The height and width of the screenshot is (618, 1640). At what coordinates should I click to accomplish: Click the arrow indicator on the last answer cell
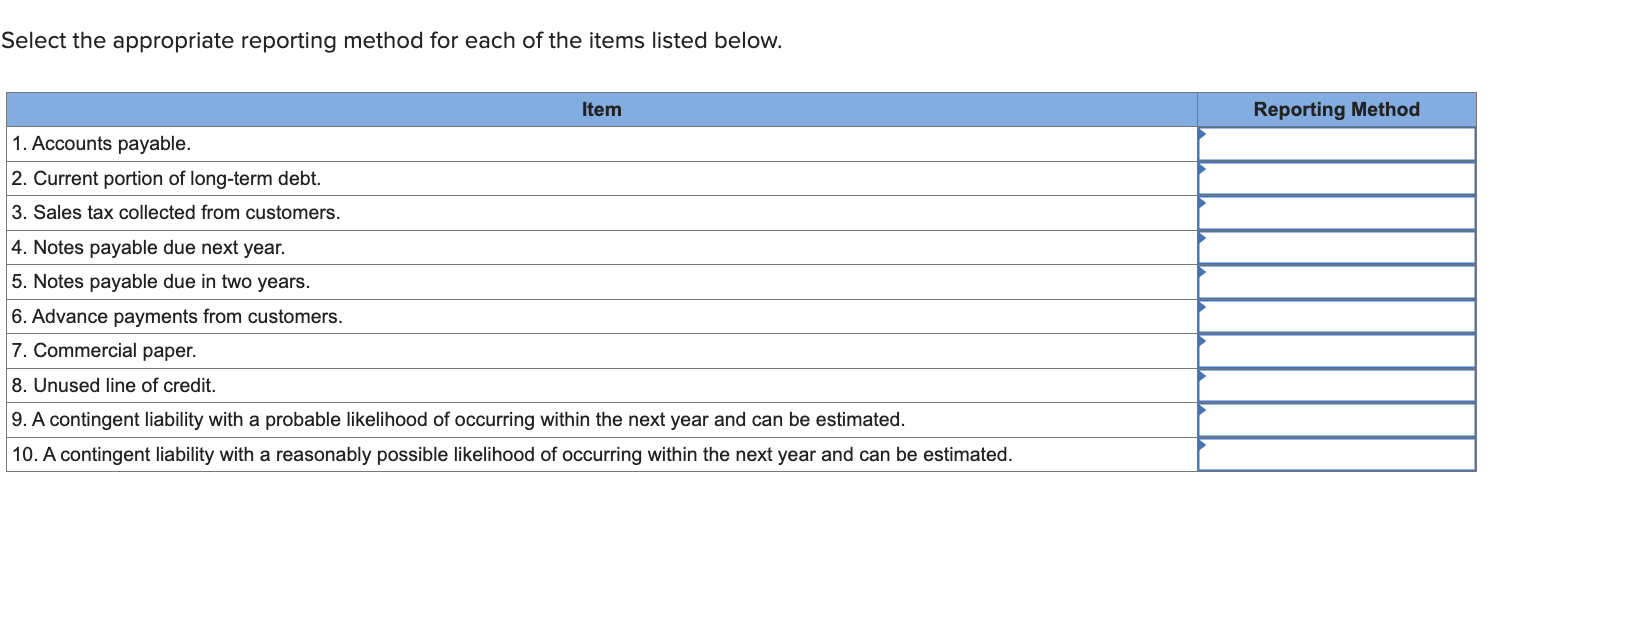[1203, 444]
